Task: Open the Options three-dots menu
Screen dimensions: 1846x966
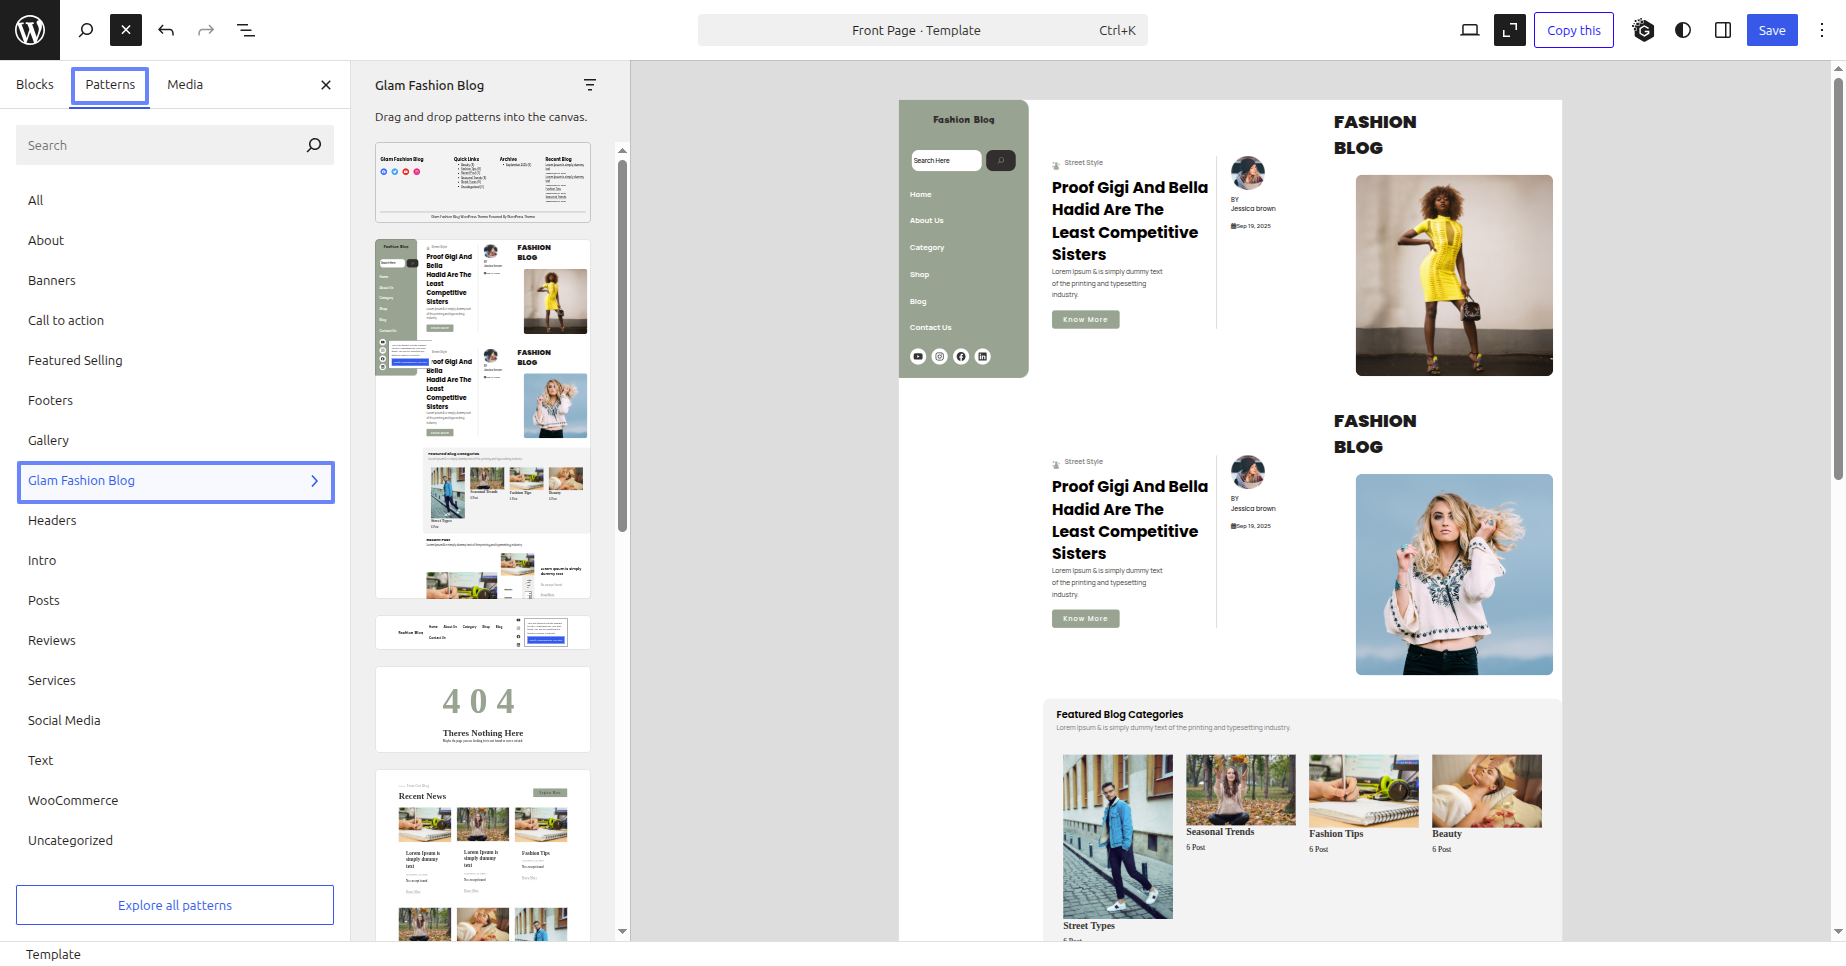Action: pyautogui.click(x=1822, y=30)
